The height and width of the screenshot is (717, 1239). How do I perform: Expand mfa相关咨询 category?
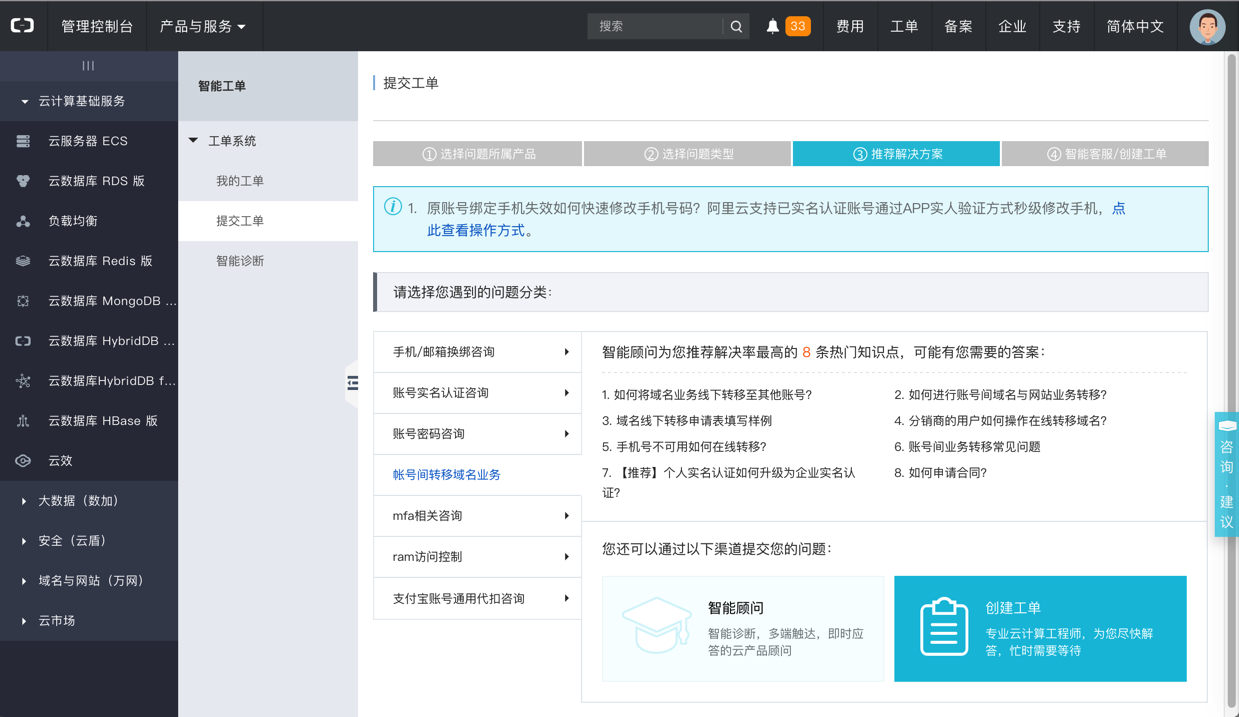click(x=477, y=516)
